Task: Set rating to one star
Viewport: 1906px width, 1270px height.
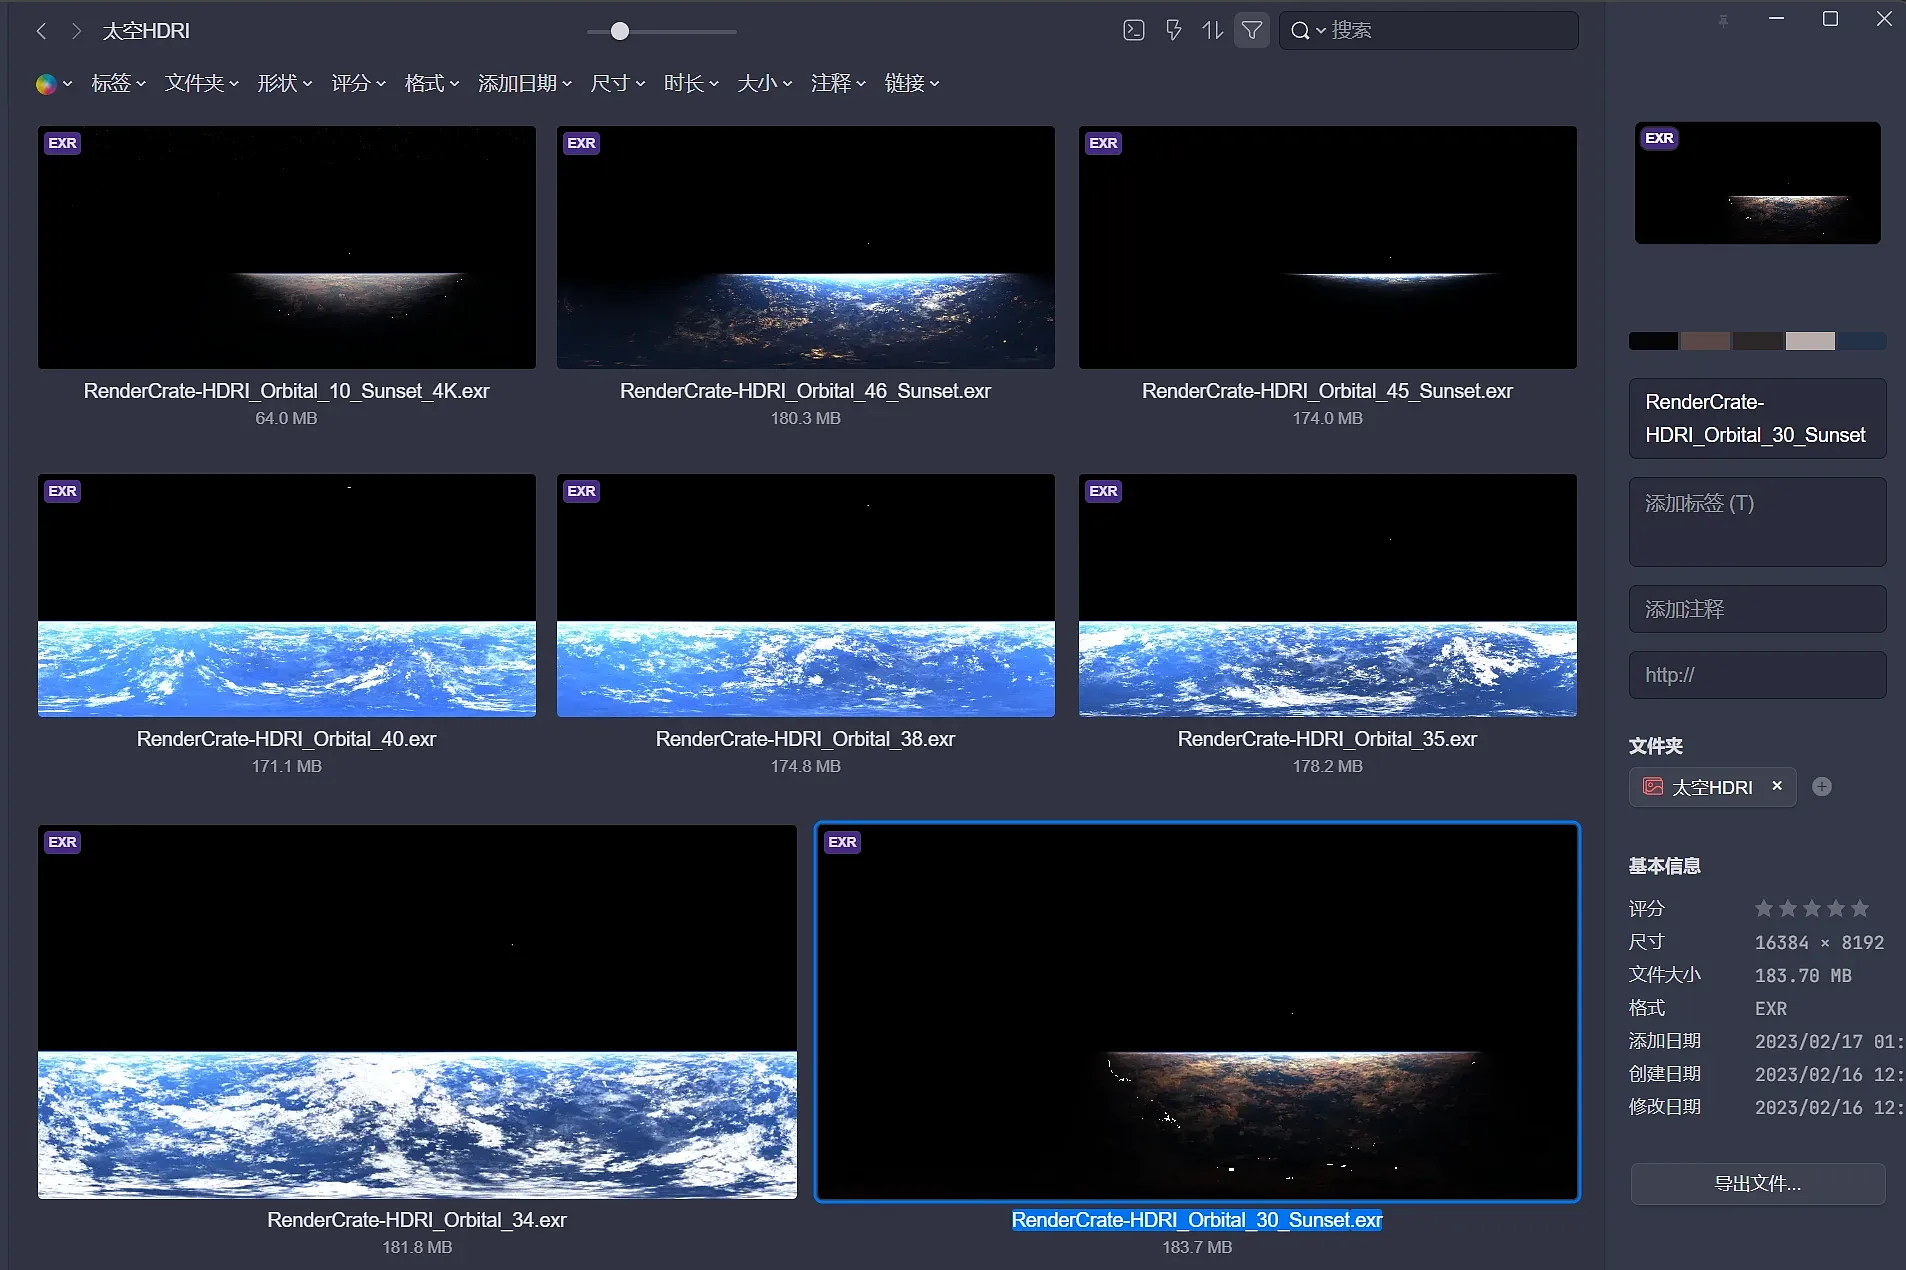Action: tap(1764, 908)
